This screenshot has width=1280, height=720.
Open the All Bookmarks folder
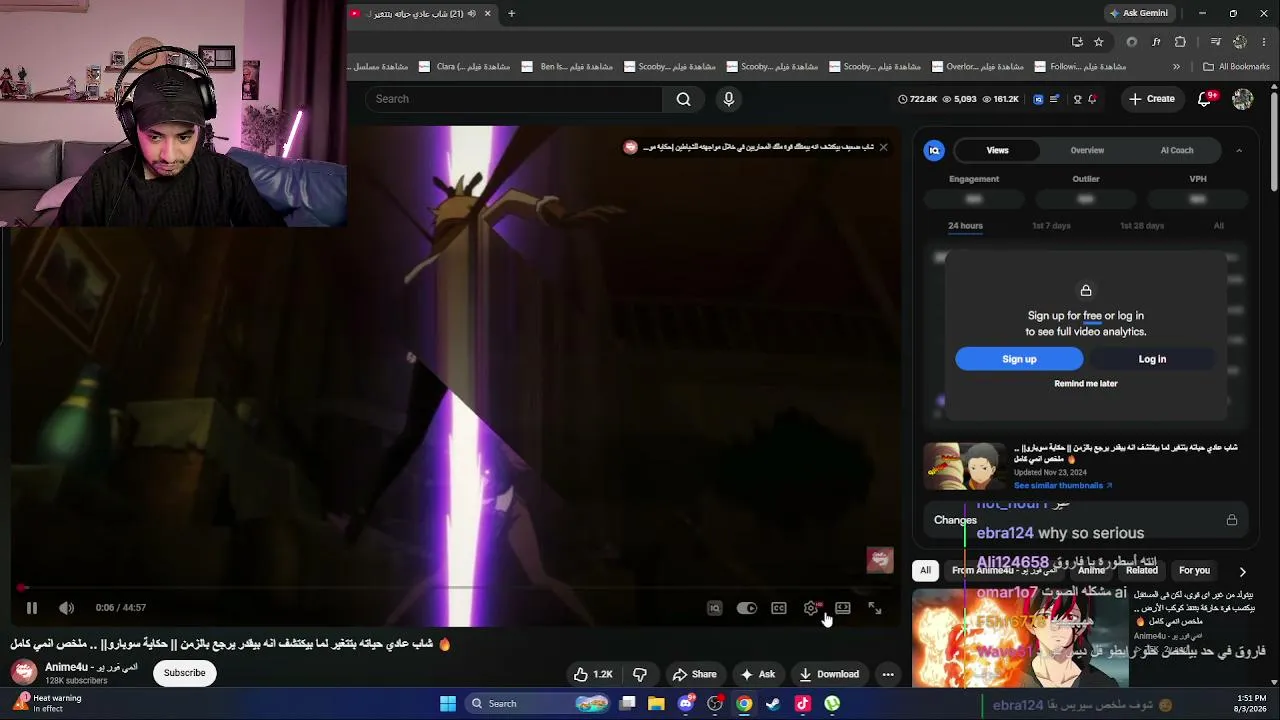1236,67
